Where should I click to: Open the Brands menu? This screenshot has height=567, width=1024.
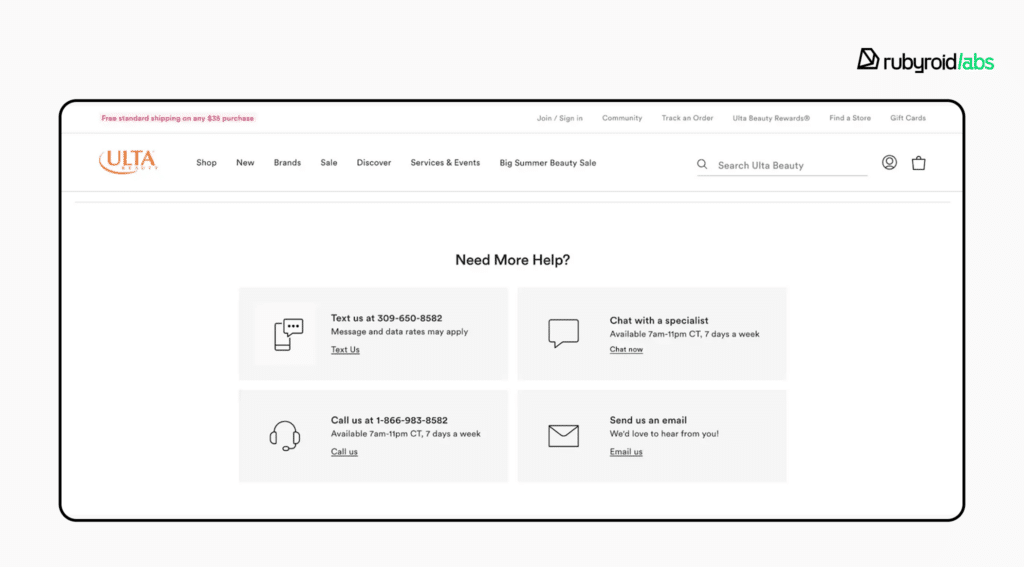(x=287, y=163)
